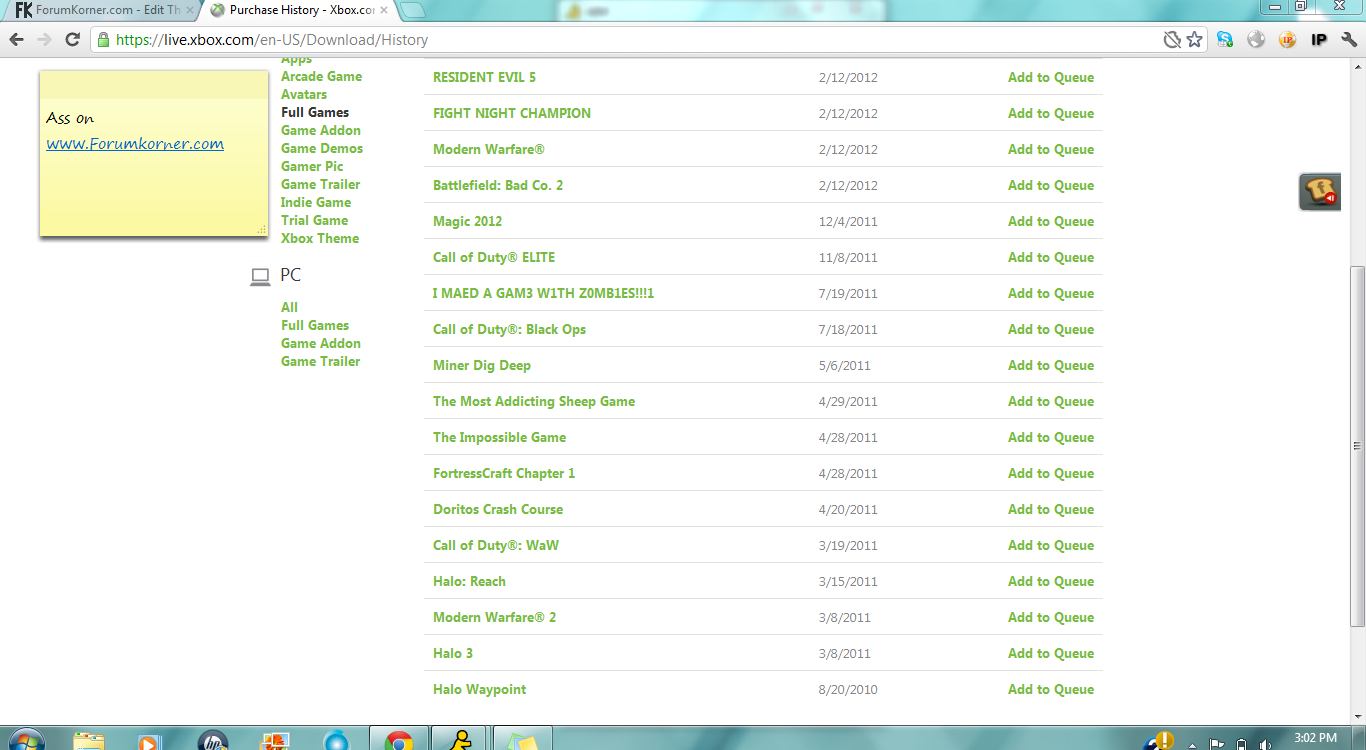Select Game Trailer under PC section

pos(320,361)
